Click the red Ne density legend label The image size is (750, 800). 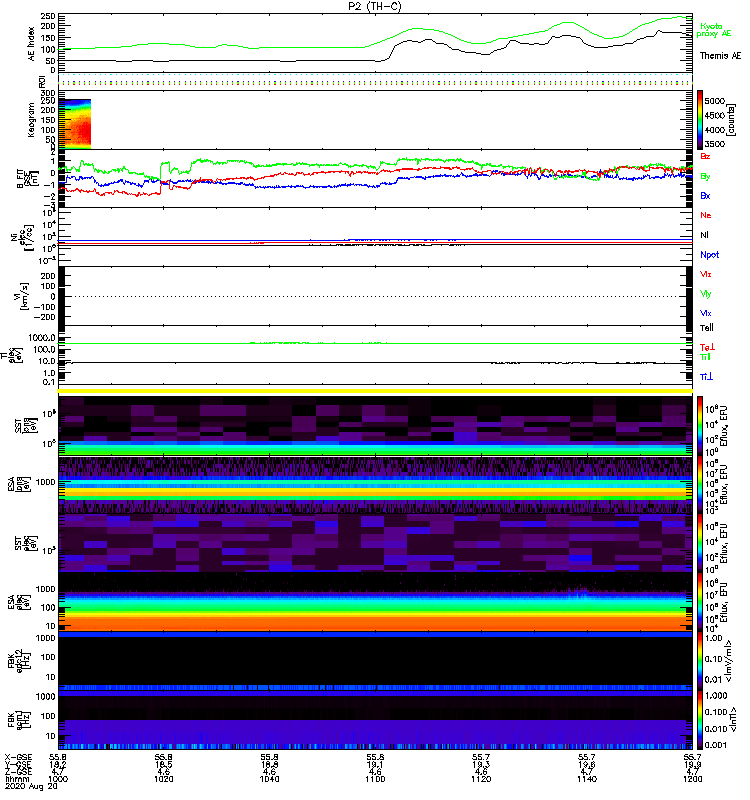(706, 216)
